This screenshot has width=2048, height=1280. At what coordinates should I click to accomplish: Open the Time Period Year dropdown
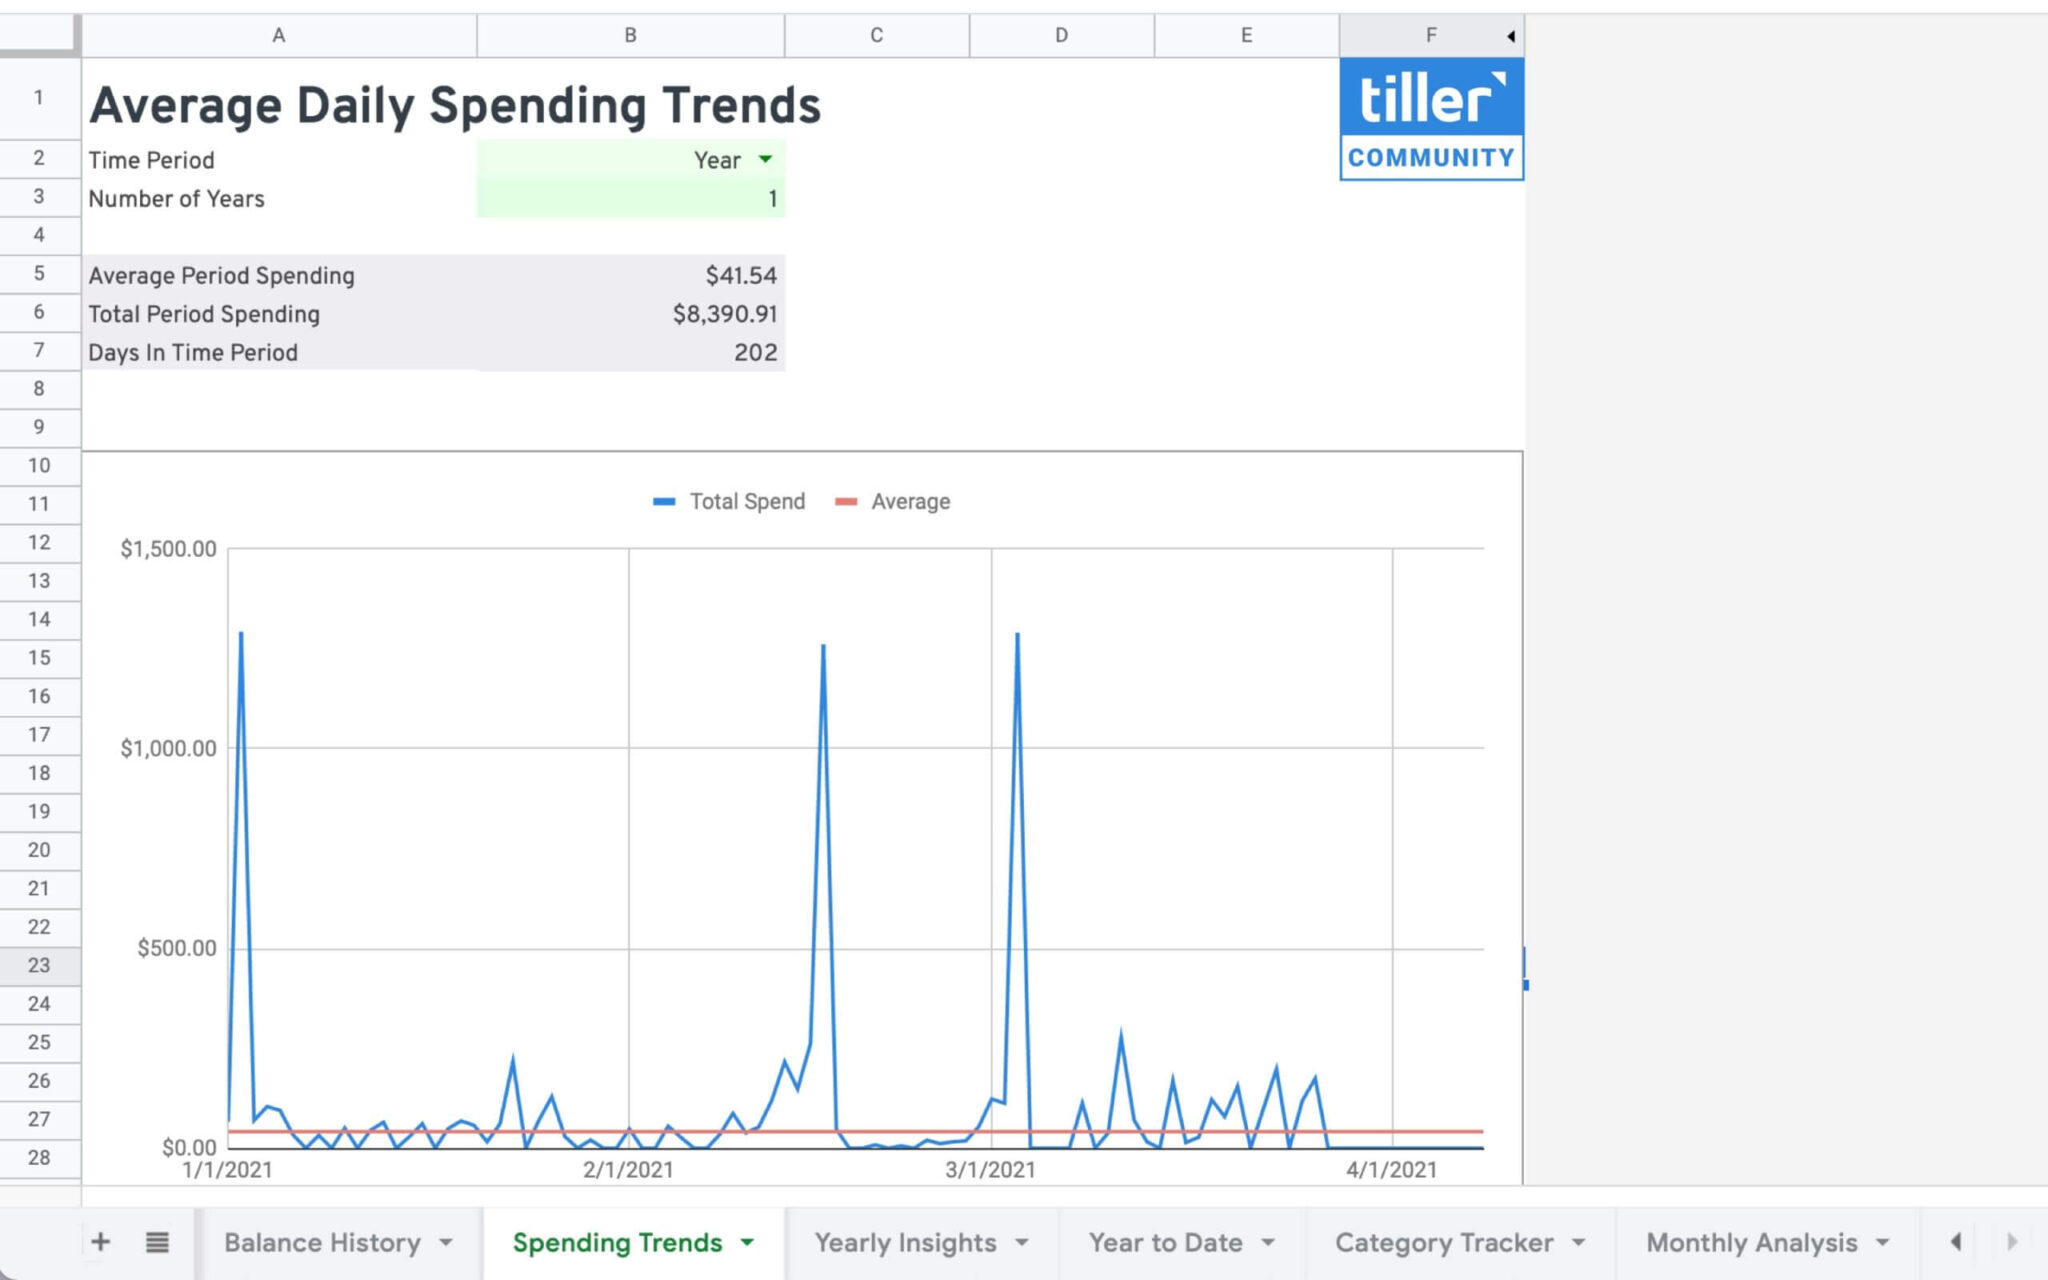point(765,160)
